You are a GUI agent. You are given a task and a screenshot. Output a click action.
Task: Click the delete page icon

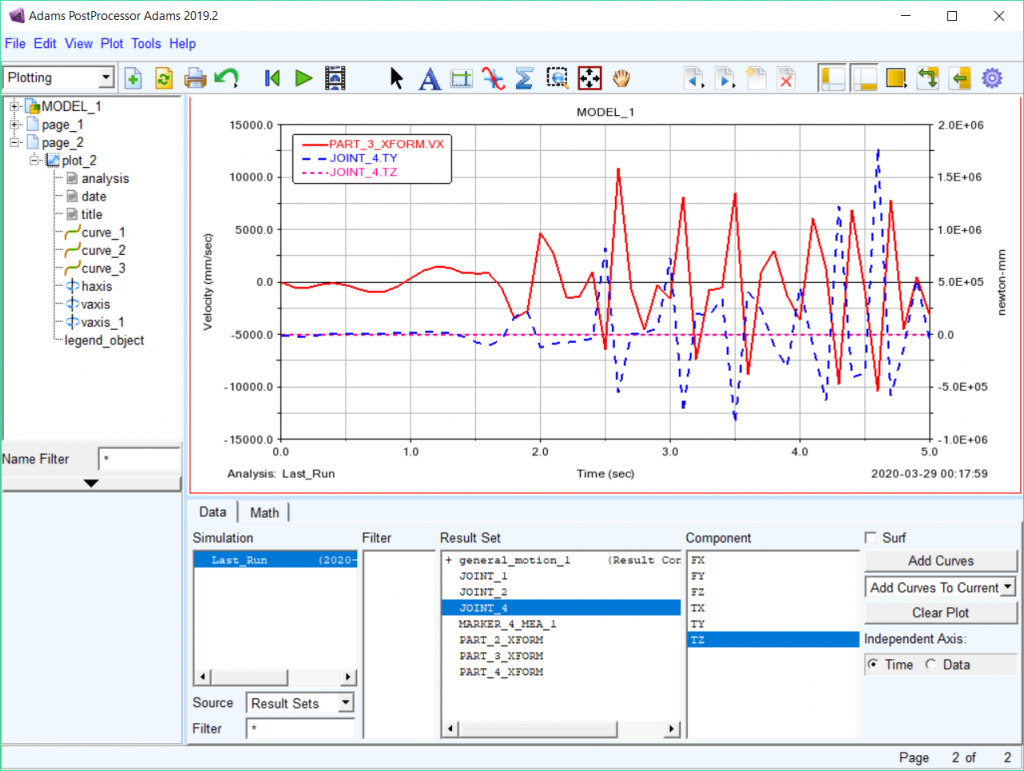[787, 78]
